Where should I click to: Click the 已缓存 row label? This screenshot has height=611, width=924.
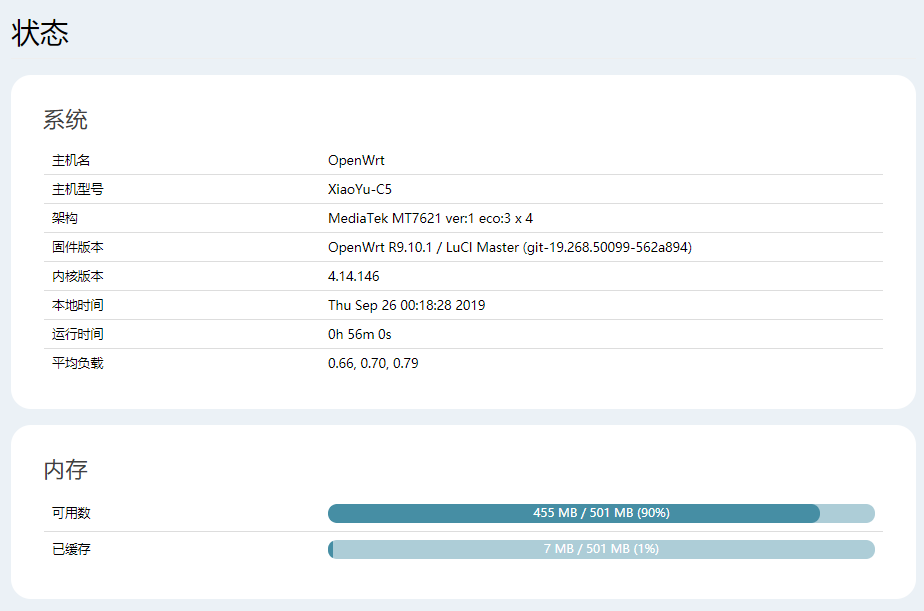point(71,549)
